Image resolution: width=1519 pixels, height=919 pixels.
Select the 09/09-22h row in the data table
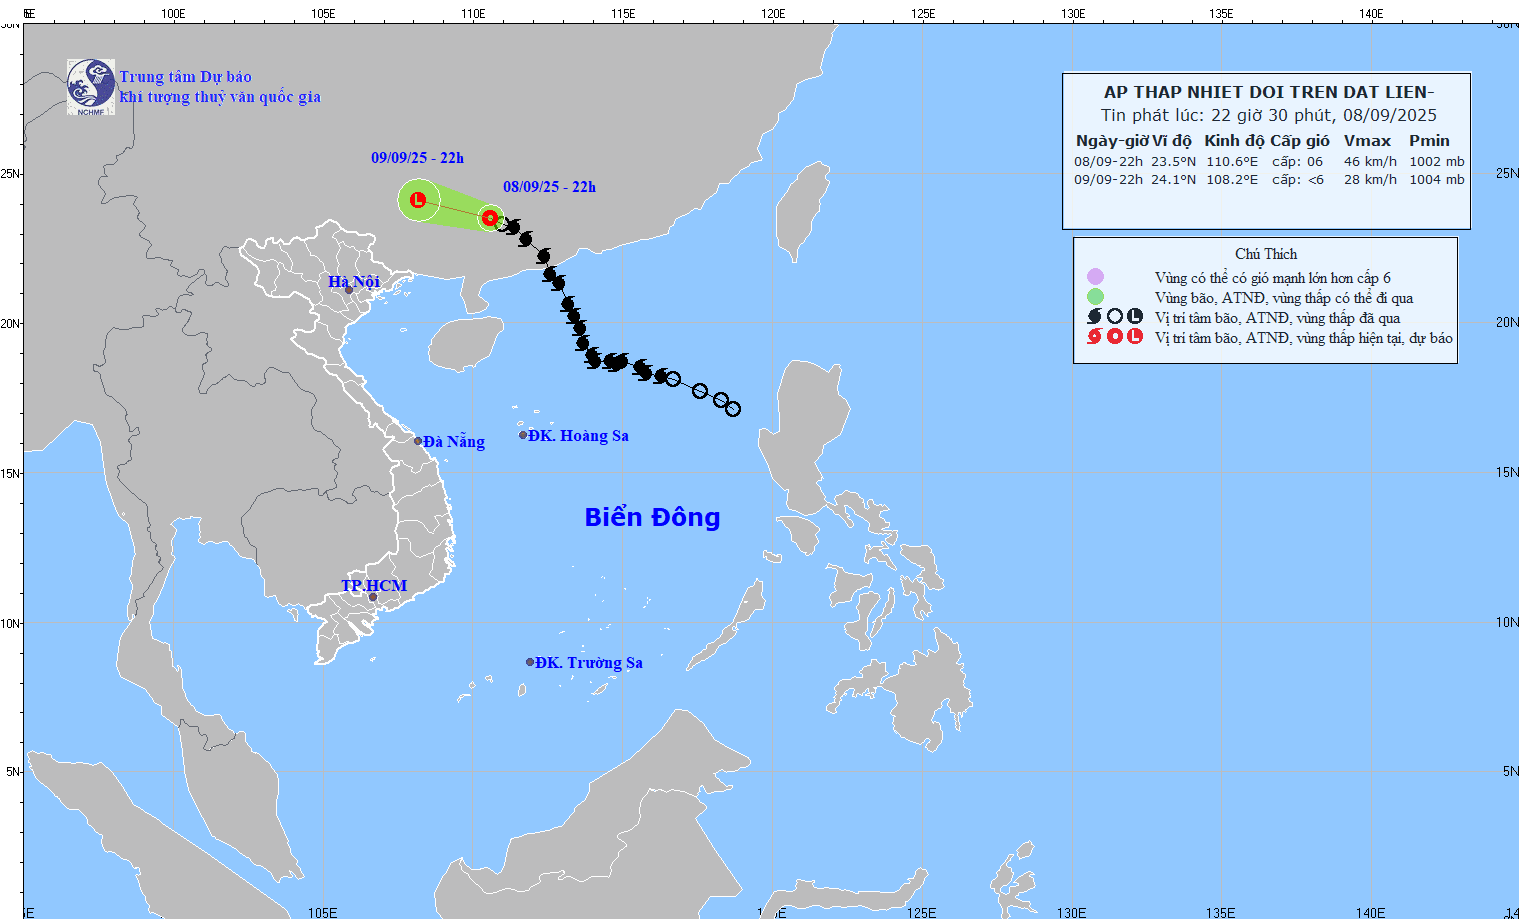(1268, 180)
